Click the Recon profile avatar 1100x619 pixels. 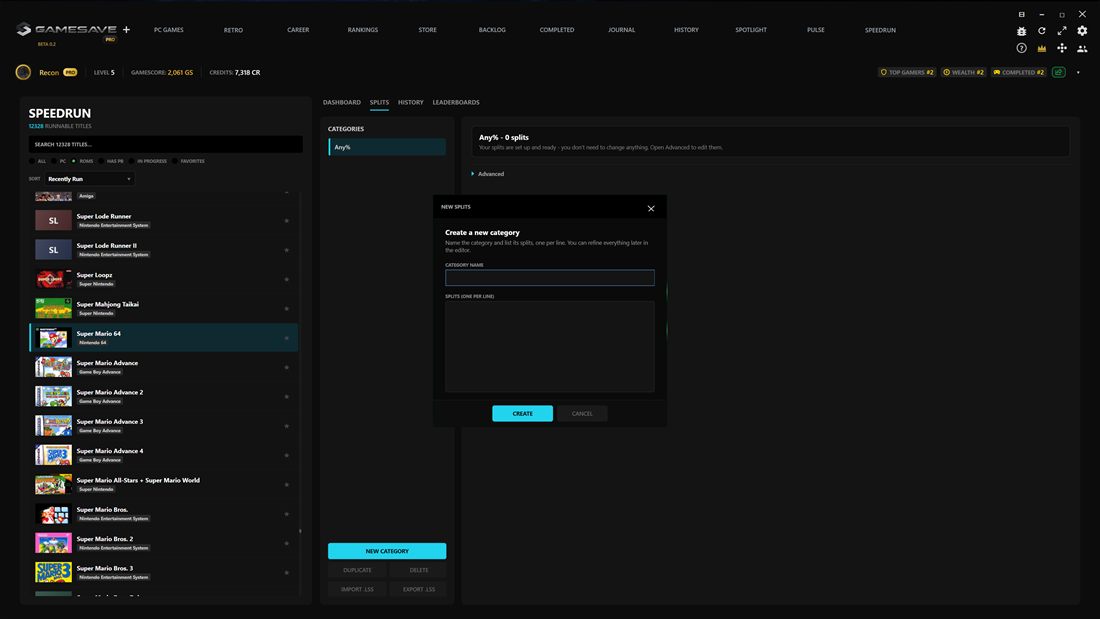tap(23, 72)
